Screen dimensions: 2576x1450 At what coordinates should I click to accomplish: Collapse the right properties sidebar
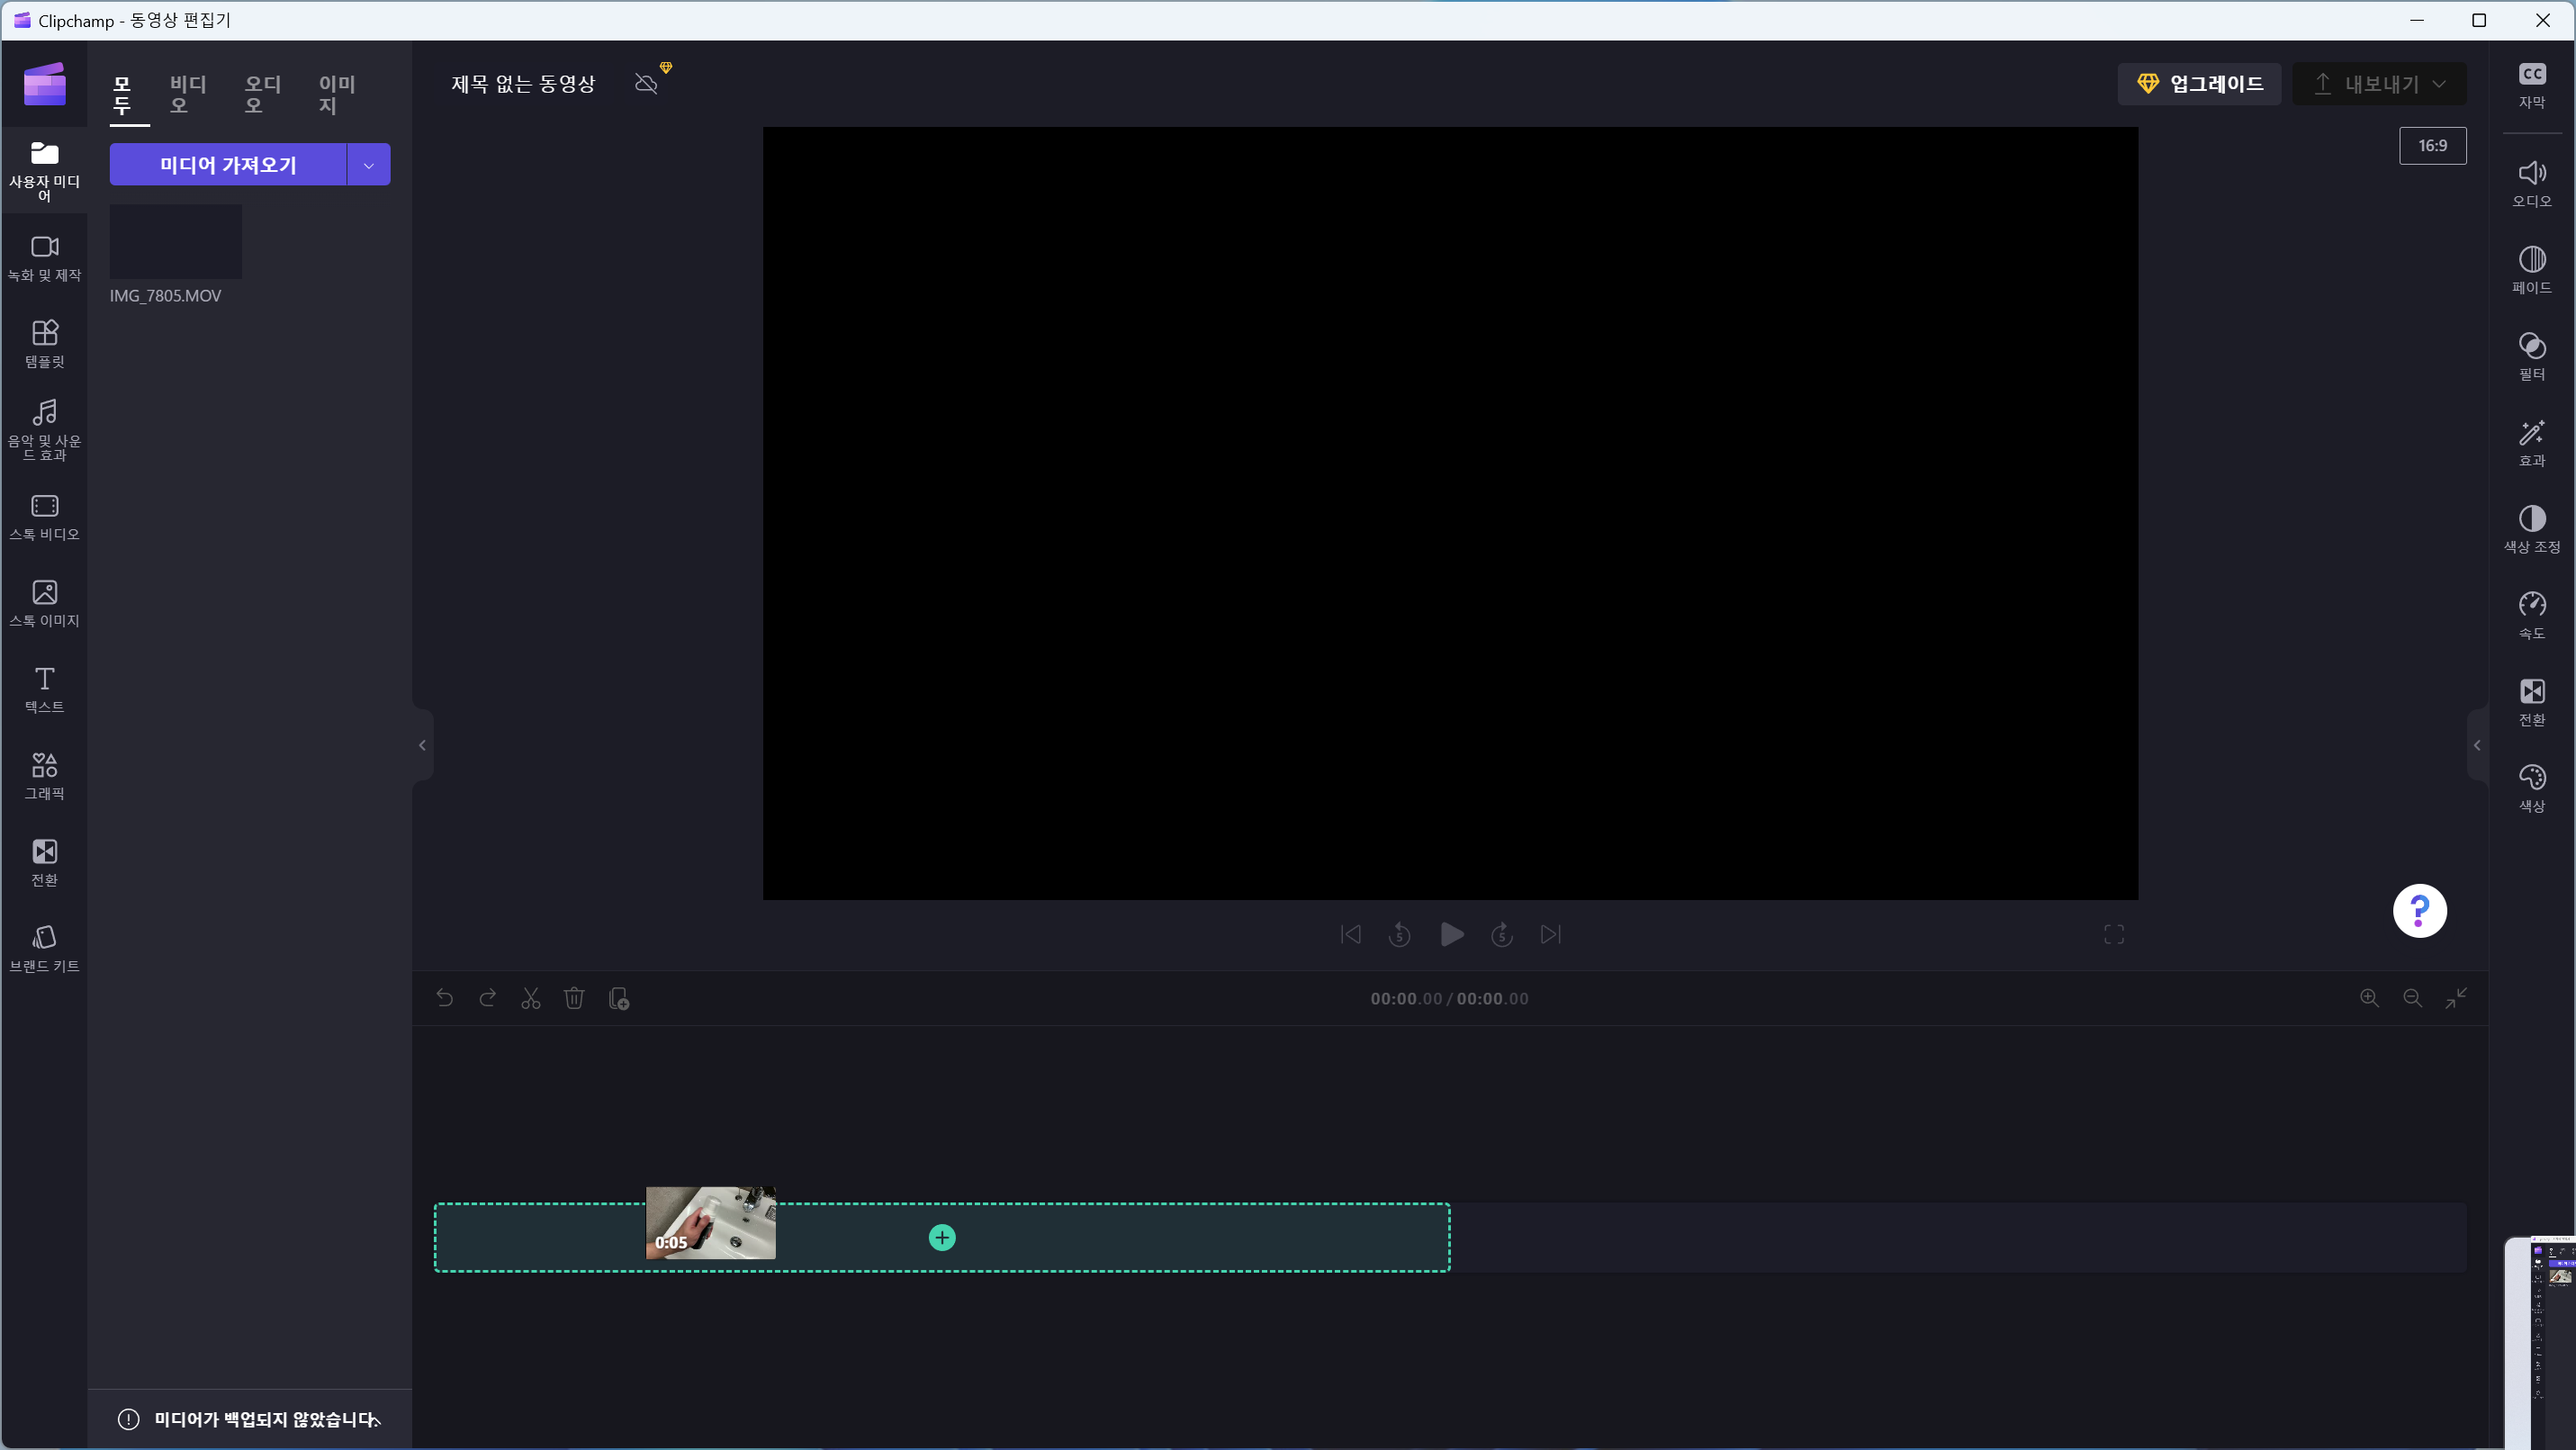pos(2477,745)
